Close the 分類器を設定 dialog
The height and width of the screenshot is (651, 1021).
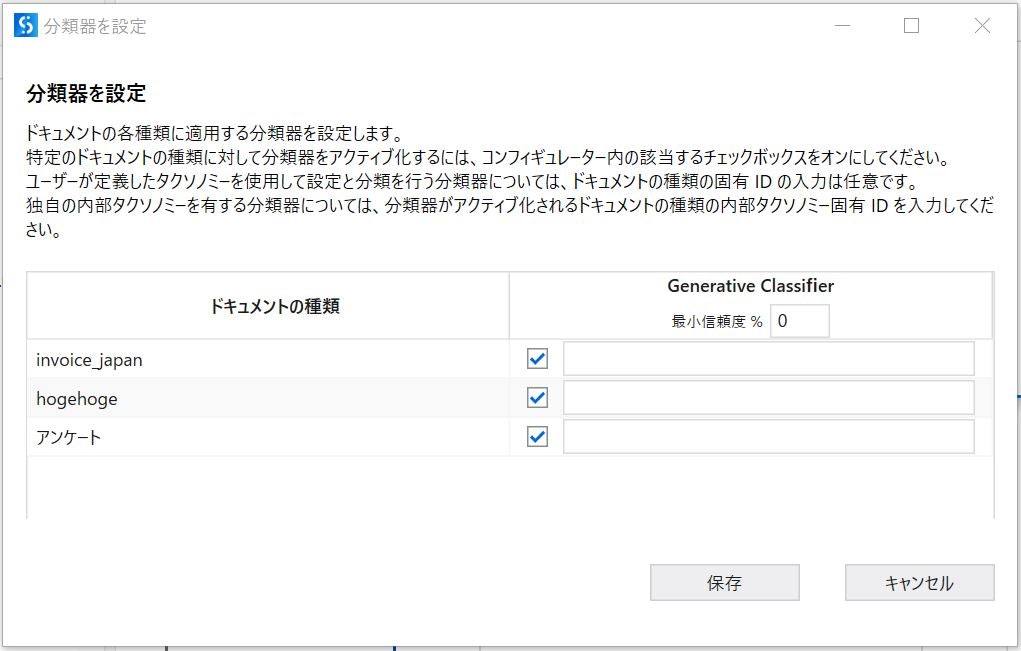[x=982, y=26]
